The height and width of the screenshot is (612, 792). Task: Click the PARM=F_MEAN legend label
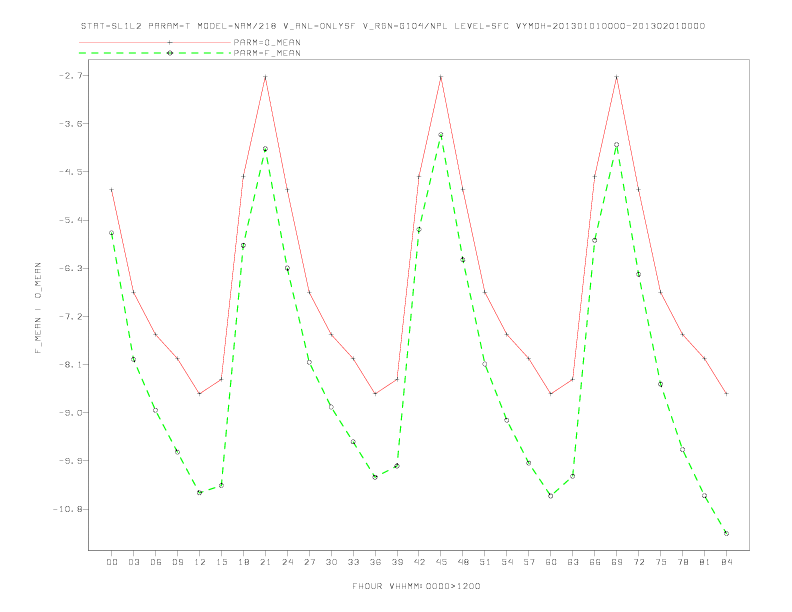click(x=267, y=53)
